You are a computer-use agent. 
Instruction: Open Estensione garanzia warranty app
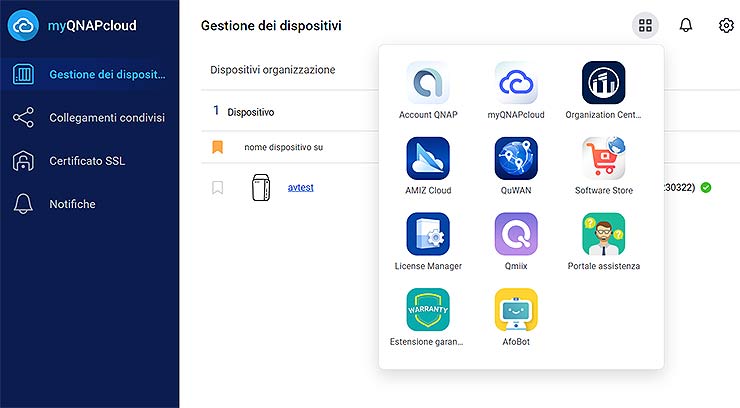(x=428, y=311)
